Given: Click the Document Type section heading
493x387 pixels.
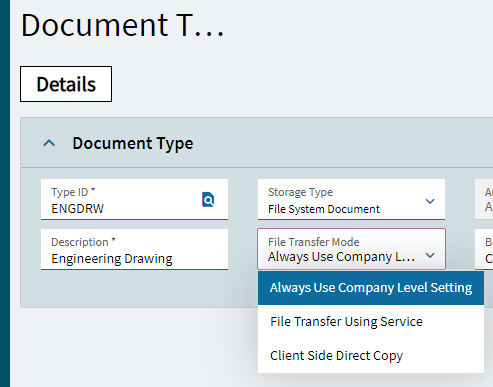Looking at the screenshot, I should [133, 143].
